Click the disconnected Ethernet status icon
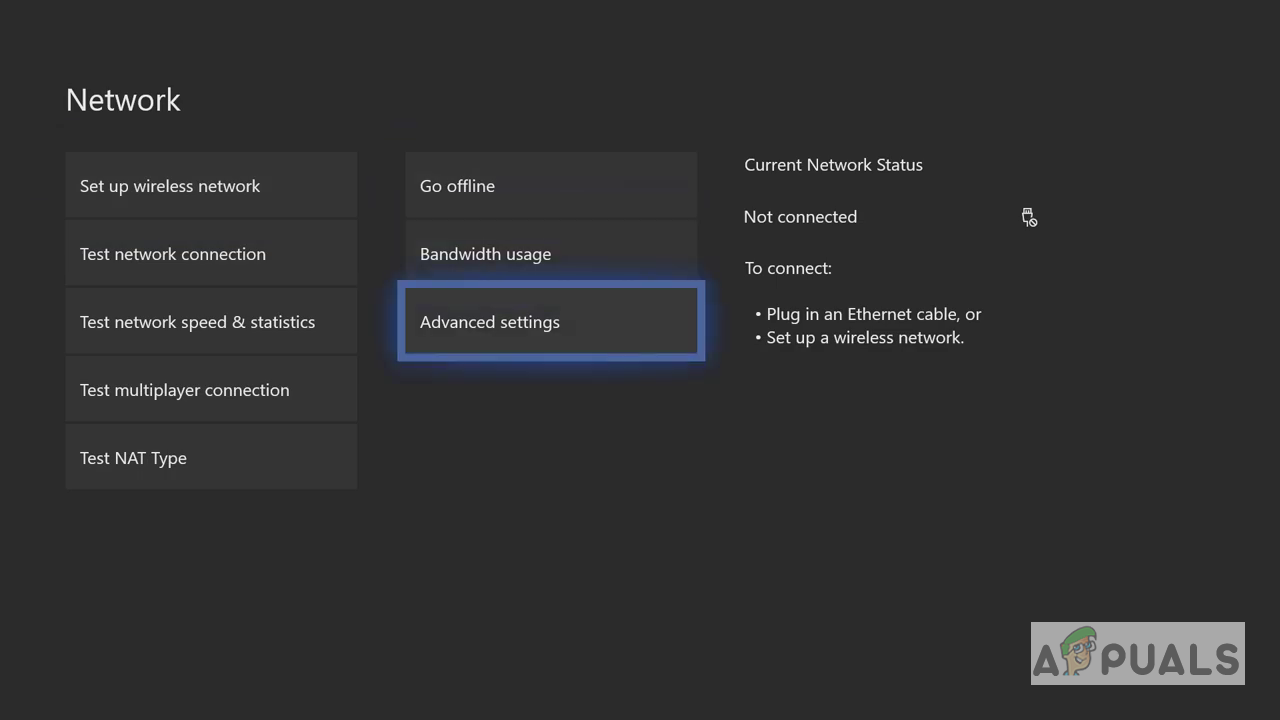This screenshot has width=1280, height=720. [x=1029, y=217]
